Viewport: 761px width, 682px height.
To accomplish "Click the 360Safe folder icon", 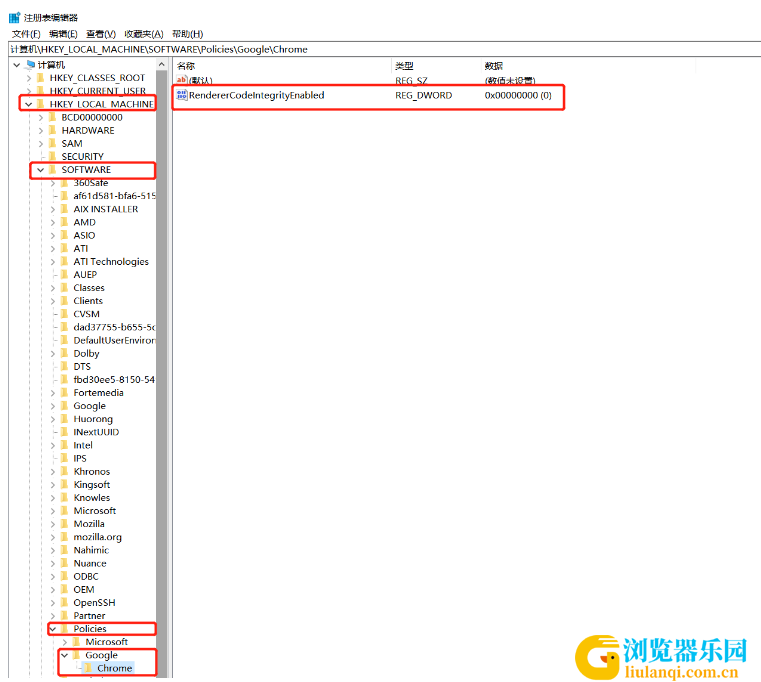I will 65,183.
